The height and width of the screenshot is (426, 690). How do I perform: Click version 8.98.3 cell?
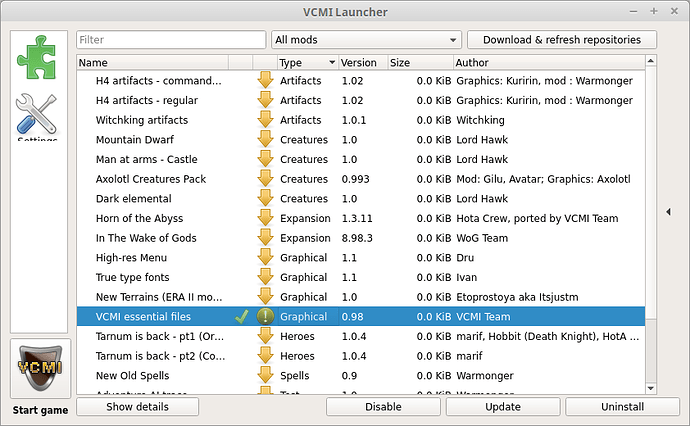(357, 238)
